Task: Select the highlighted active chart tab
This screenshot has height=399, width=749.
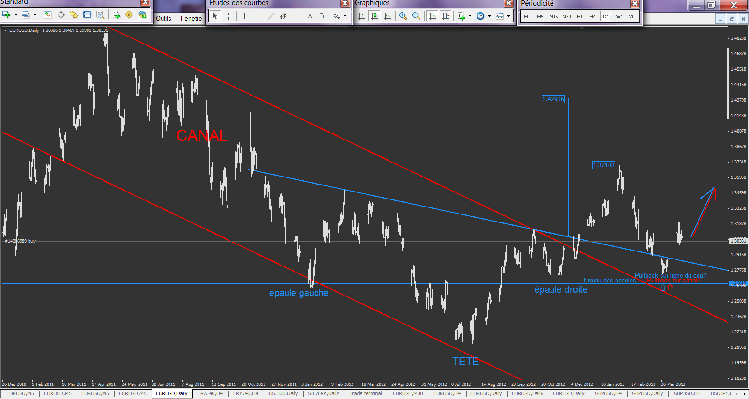Action: click(172, 393)
